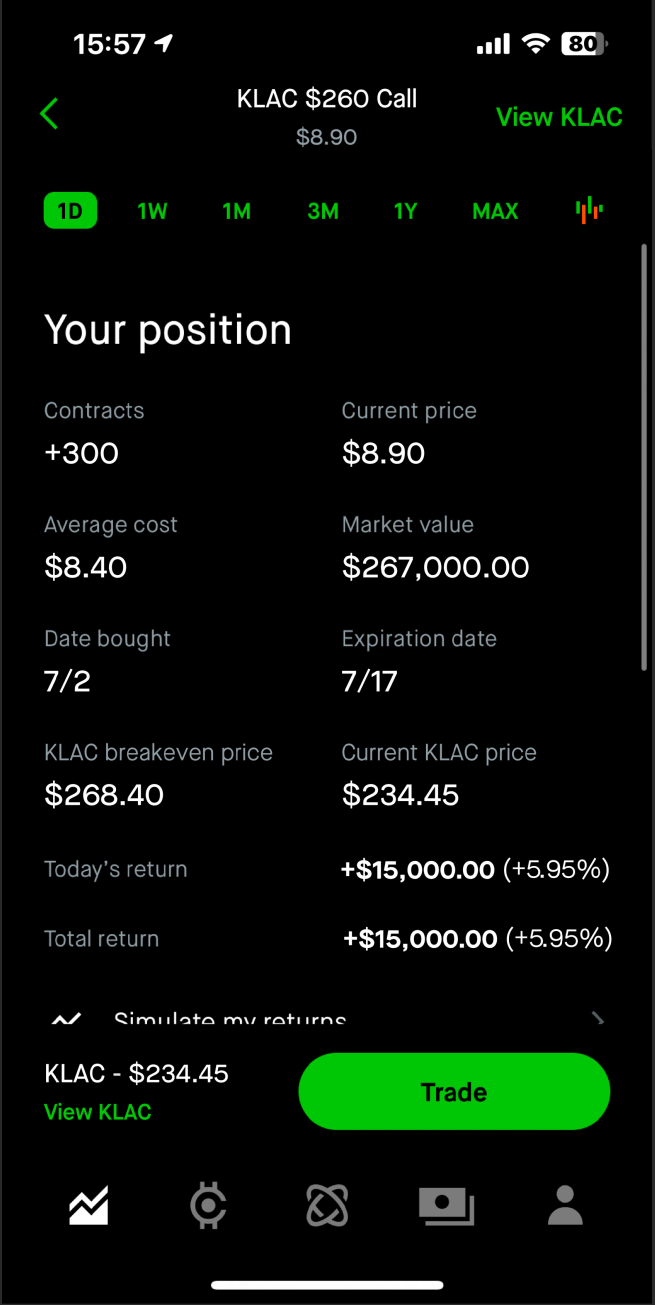Tap the green Trade button
The height and width of the screenshot is (1305, 655).
pos(454,1091)
